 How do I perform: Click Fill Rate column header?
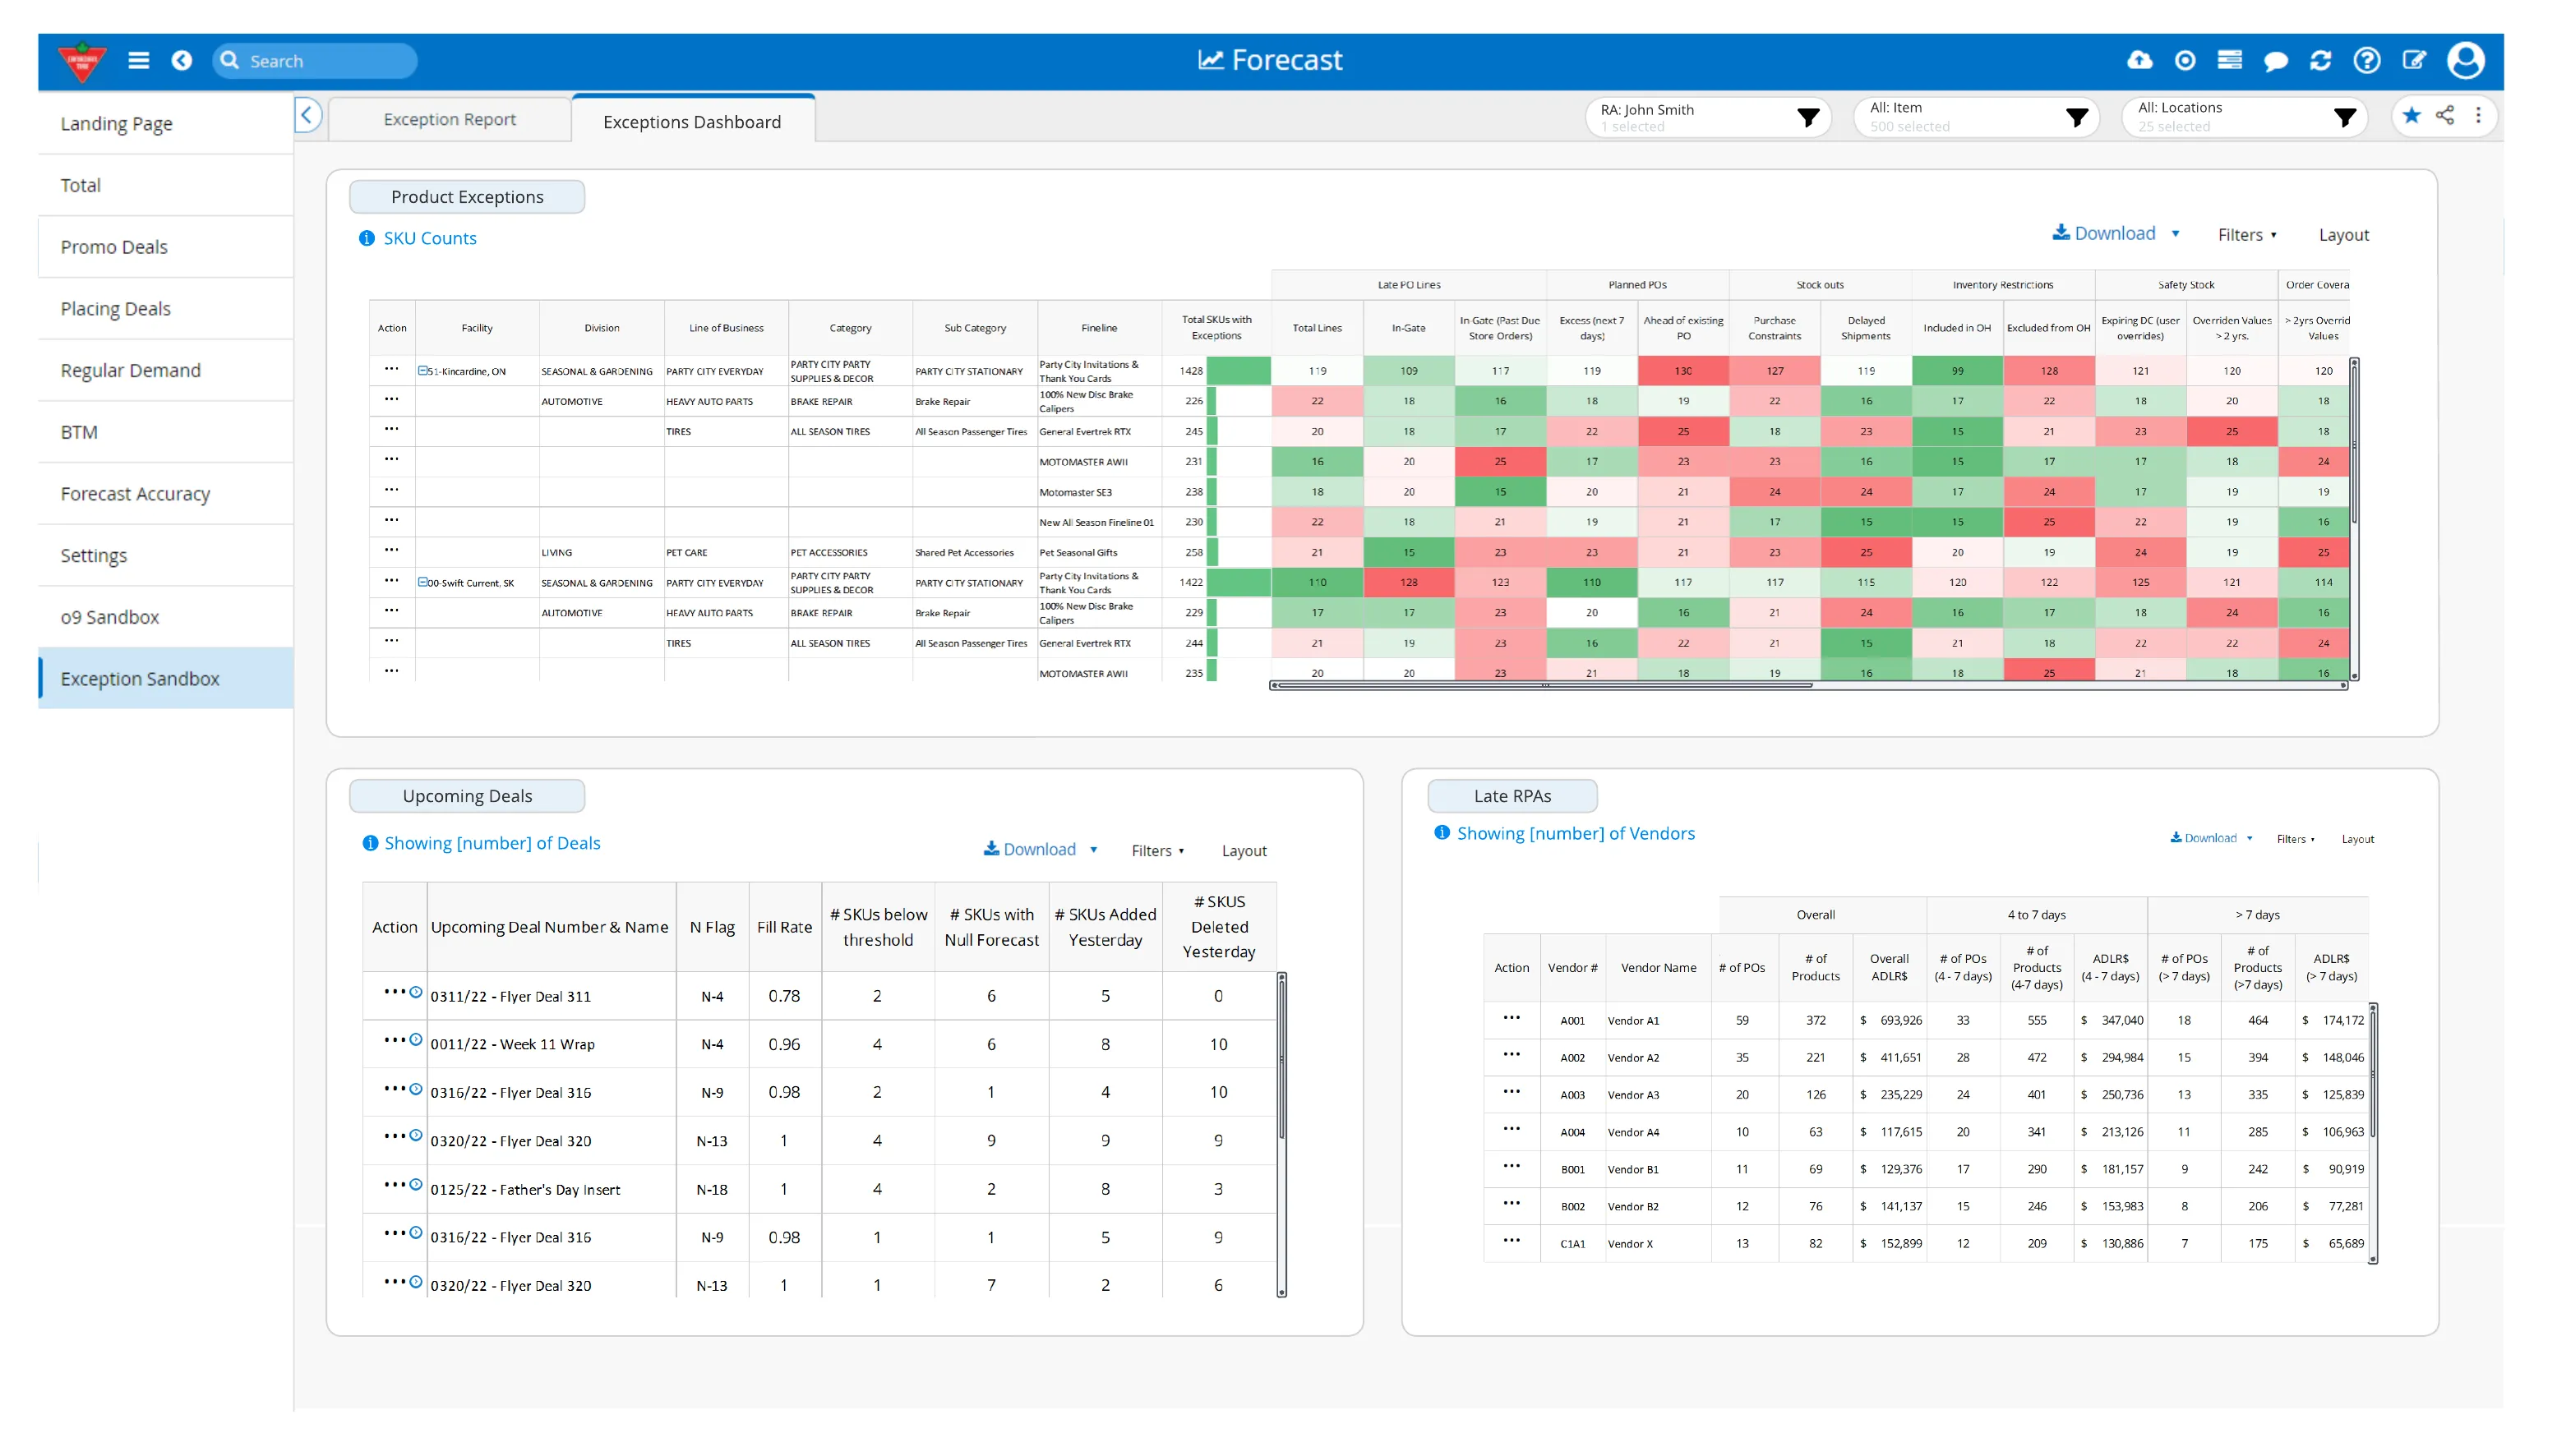(x=784, y=927)
